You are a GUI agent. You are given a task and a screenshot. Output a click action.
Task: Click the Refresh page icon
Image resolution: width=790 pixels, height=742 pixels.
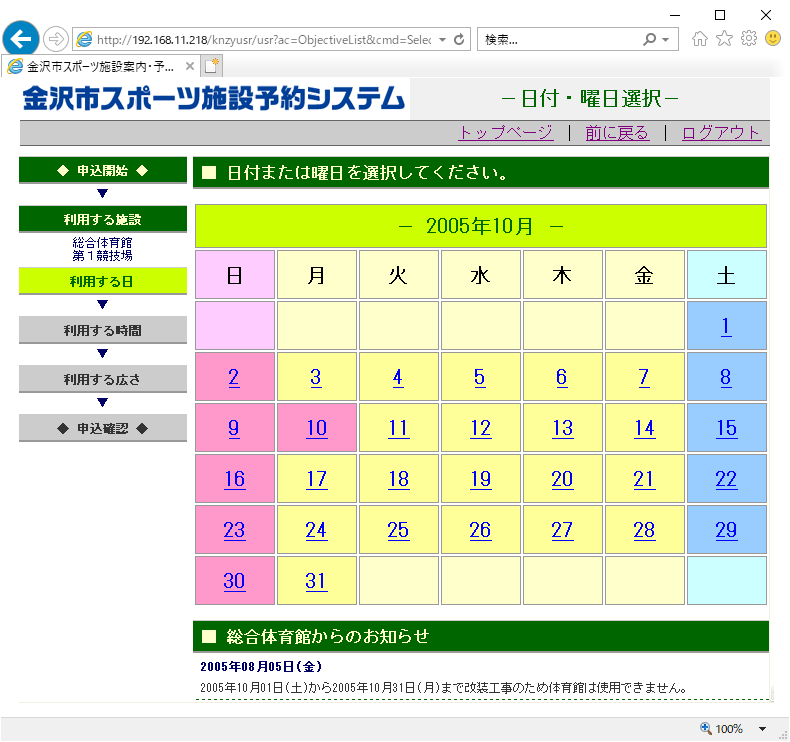click(459, 39)
